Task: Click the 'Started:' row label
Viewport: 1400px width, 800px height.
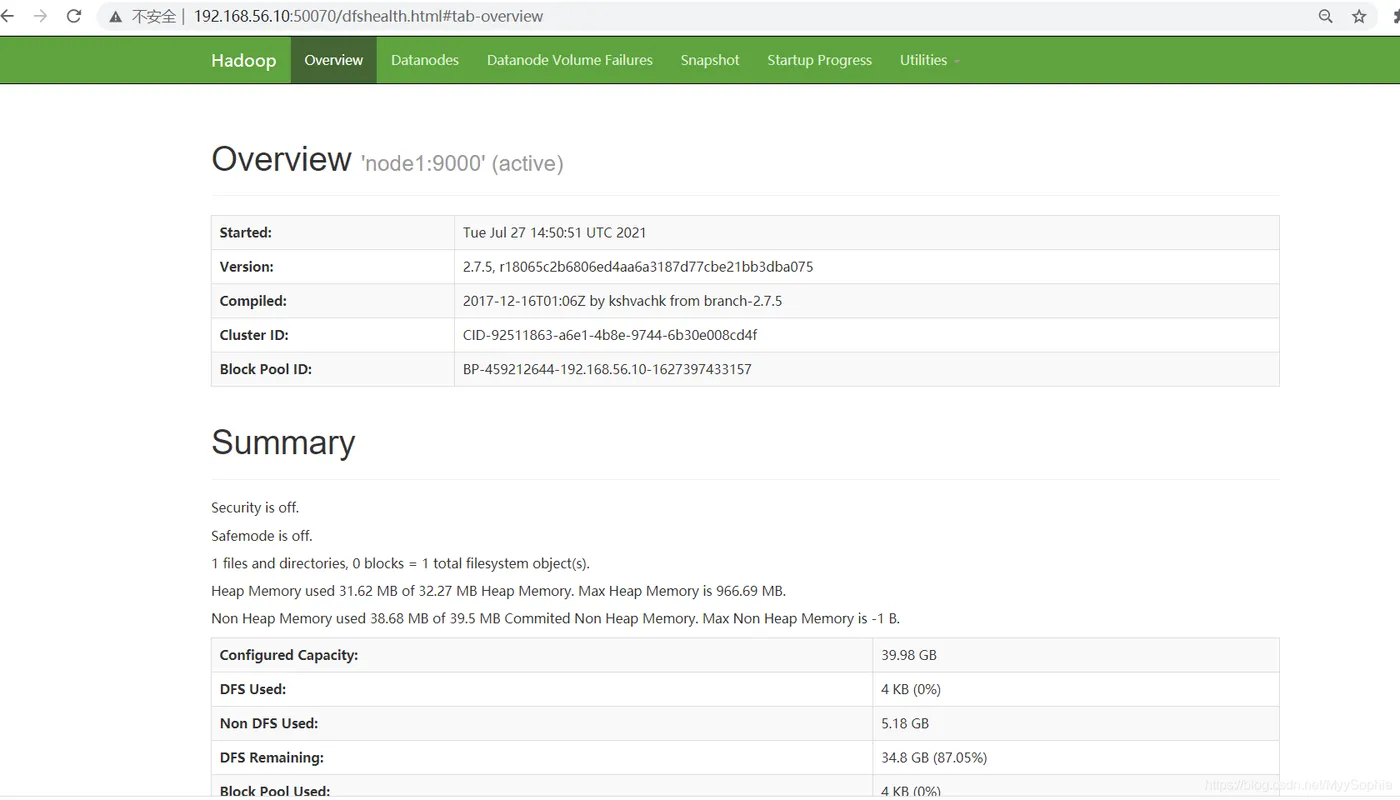Action: (246, 232)
